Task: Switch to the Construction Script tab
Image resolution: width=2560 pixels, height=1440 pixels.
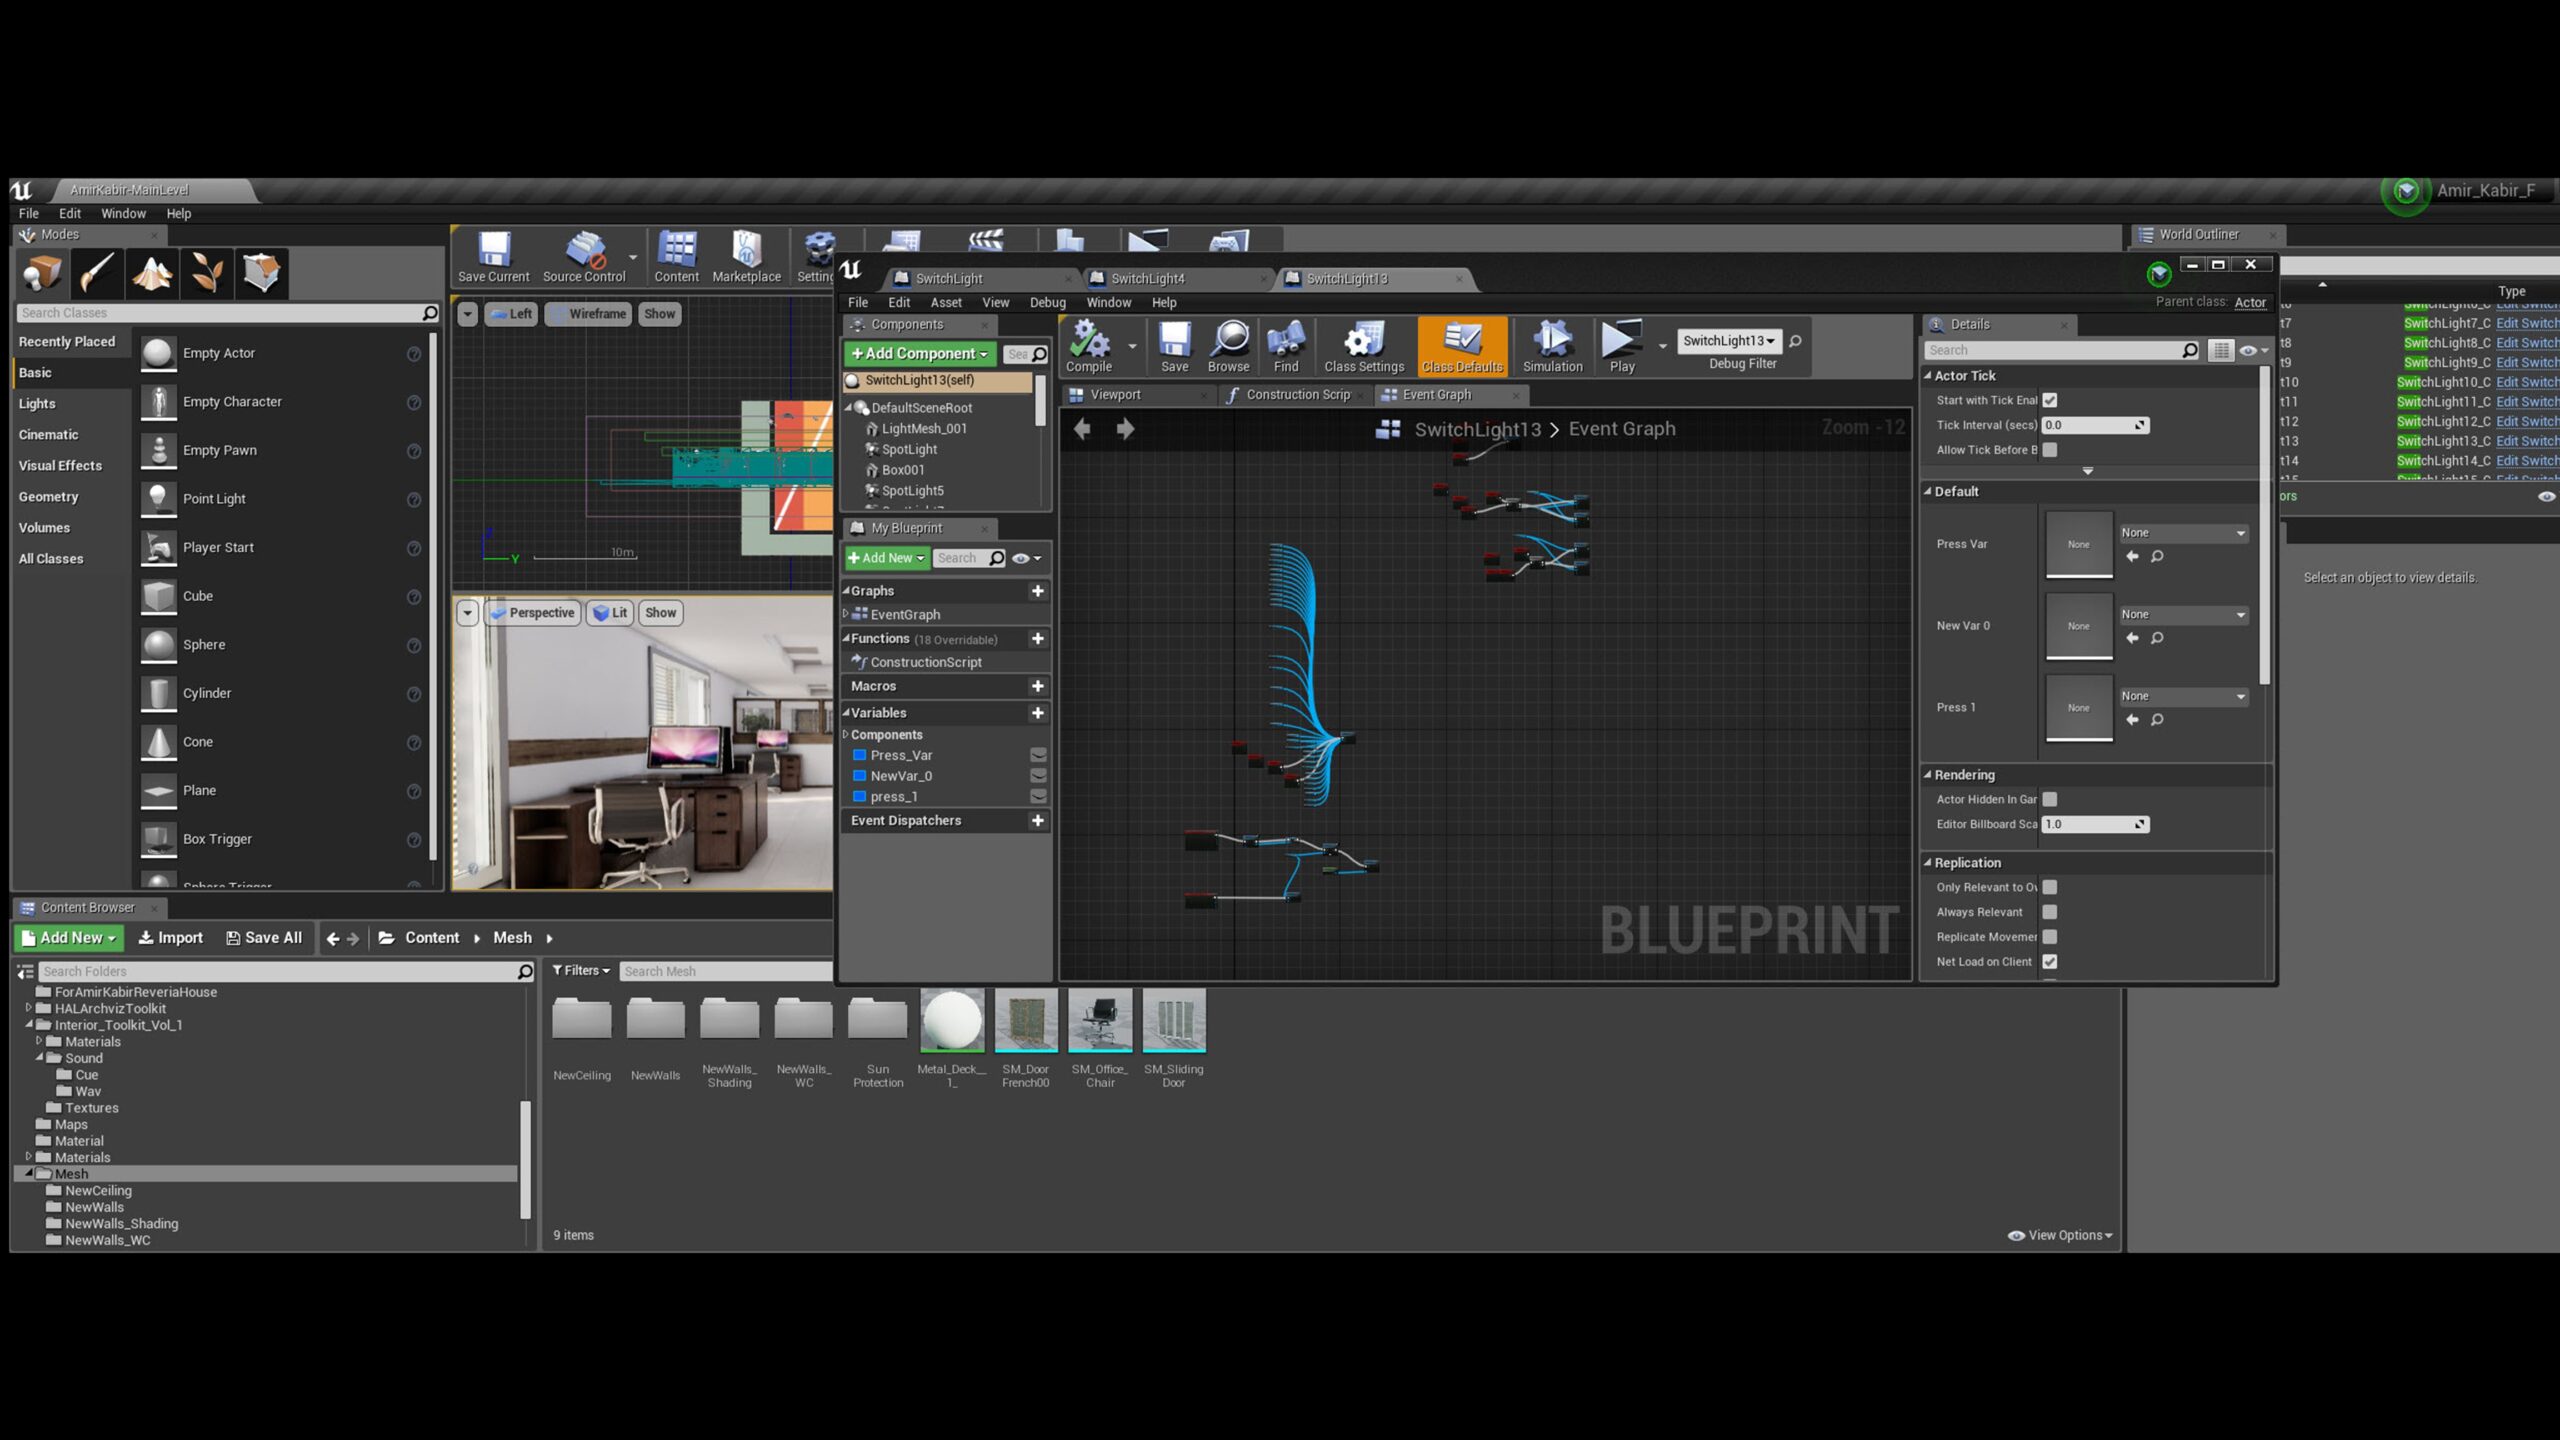Action: pos(1296,395)
